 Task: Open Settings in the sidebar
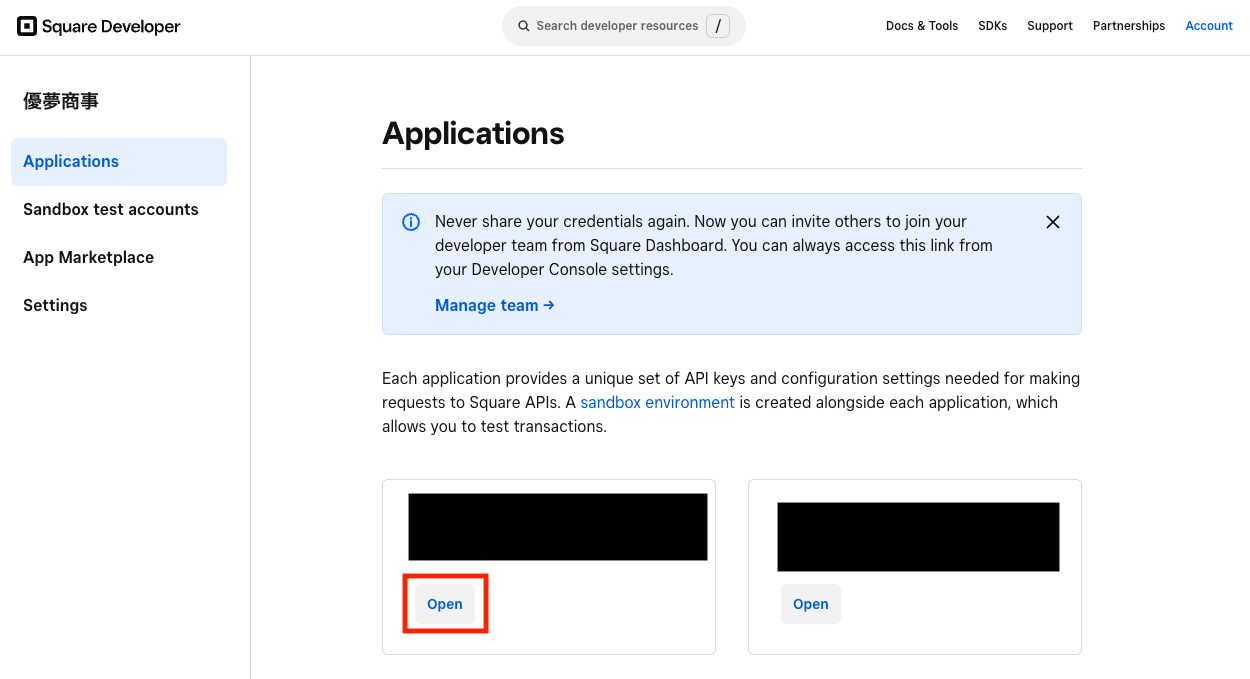click(x=55, y=306)
